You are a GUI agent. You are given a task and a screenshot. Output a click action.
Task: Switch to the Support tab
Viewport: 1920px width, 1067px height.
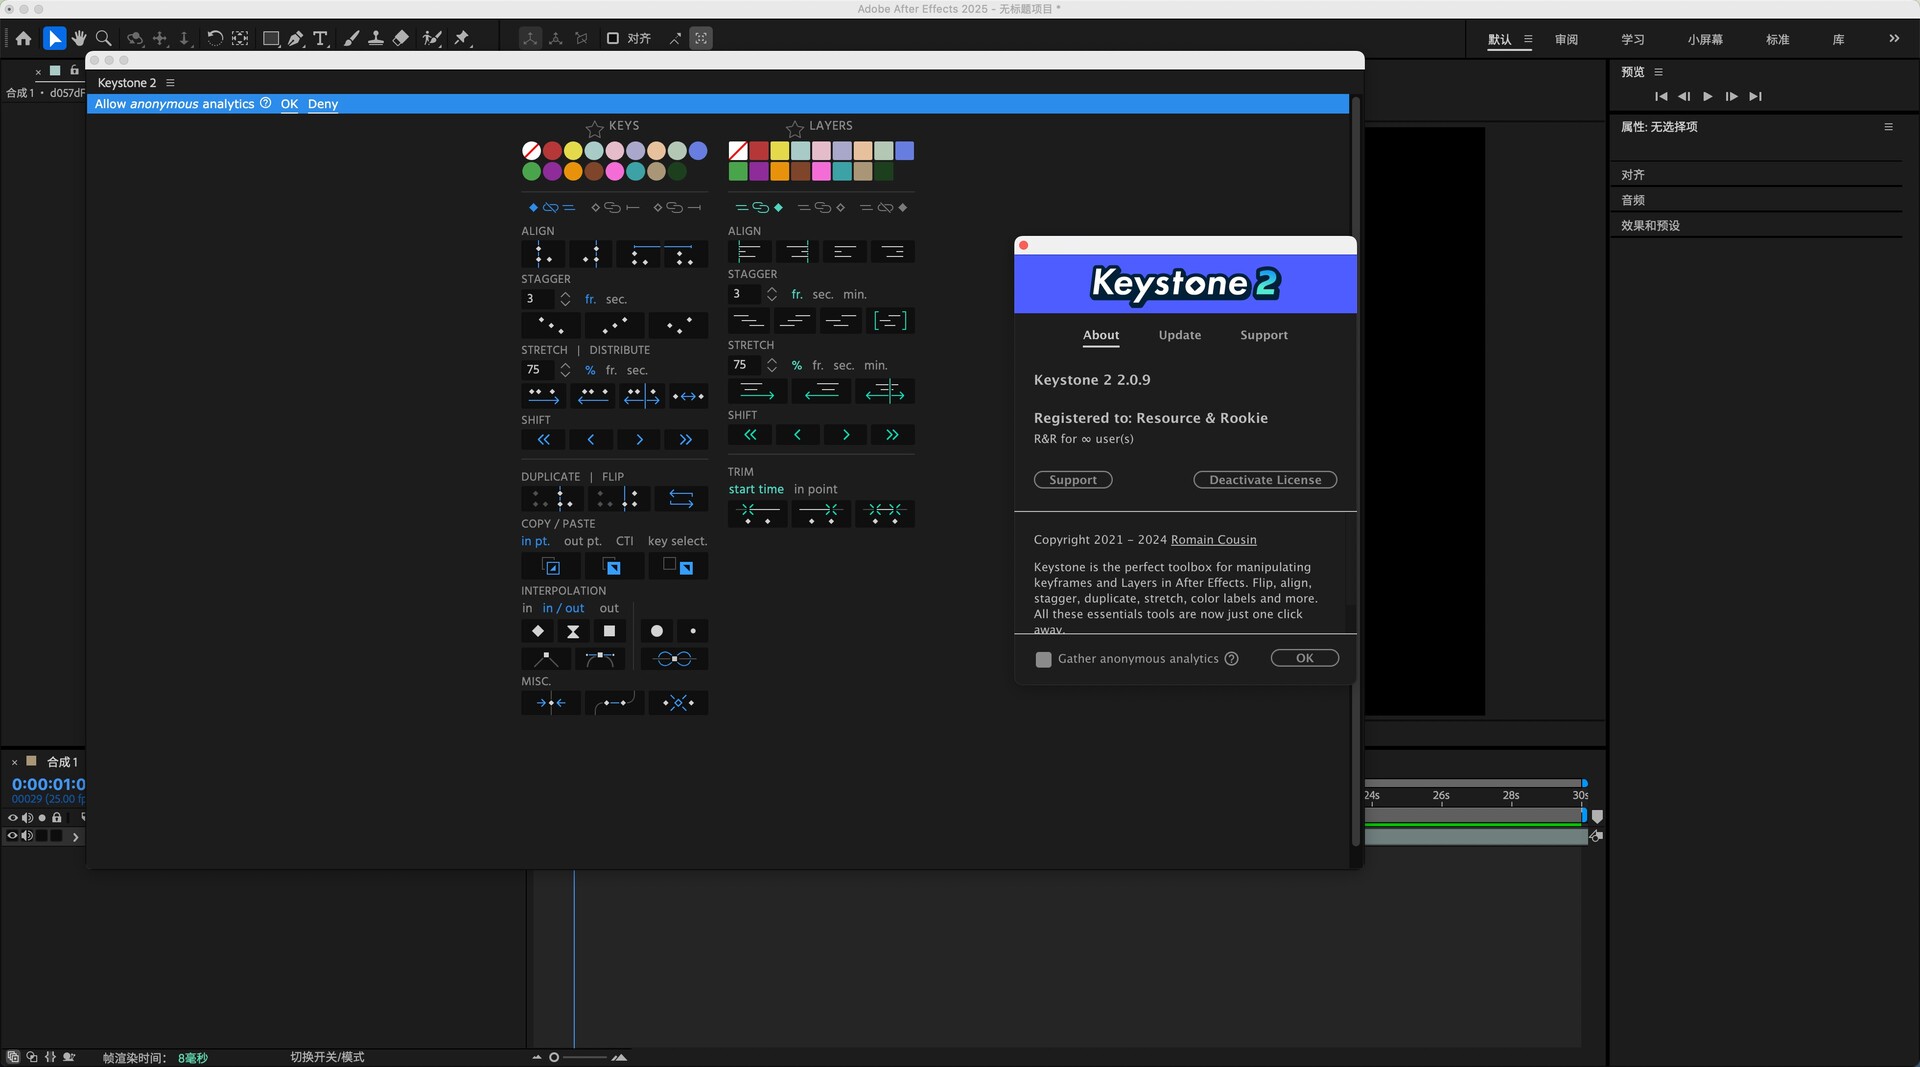[x=1264, y=335]
